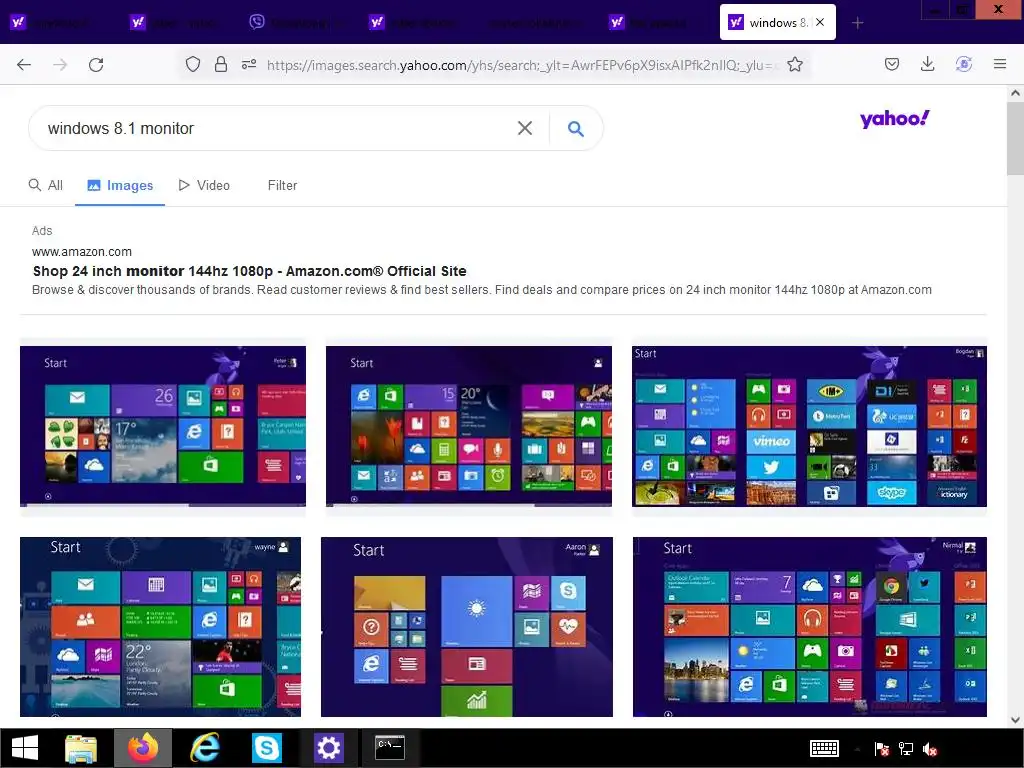Click scrollbar up arrow
1024x768 pixels.
pyautogui.click(x=1015, y=93)
